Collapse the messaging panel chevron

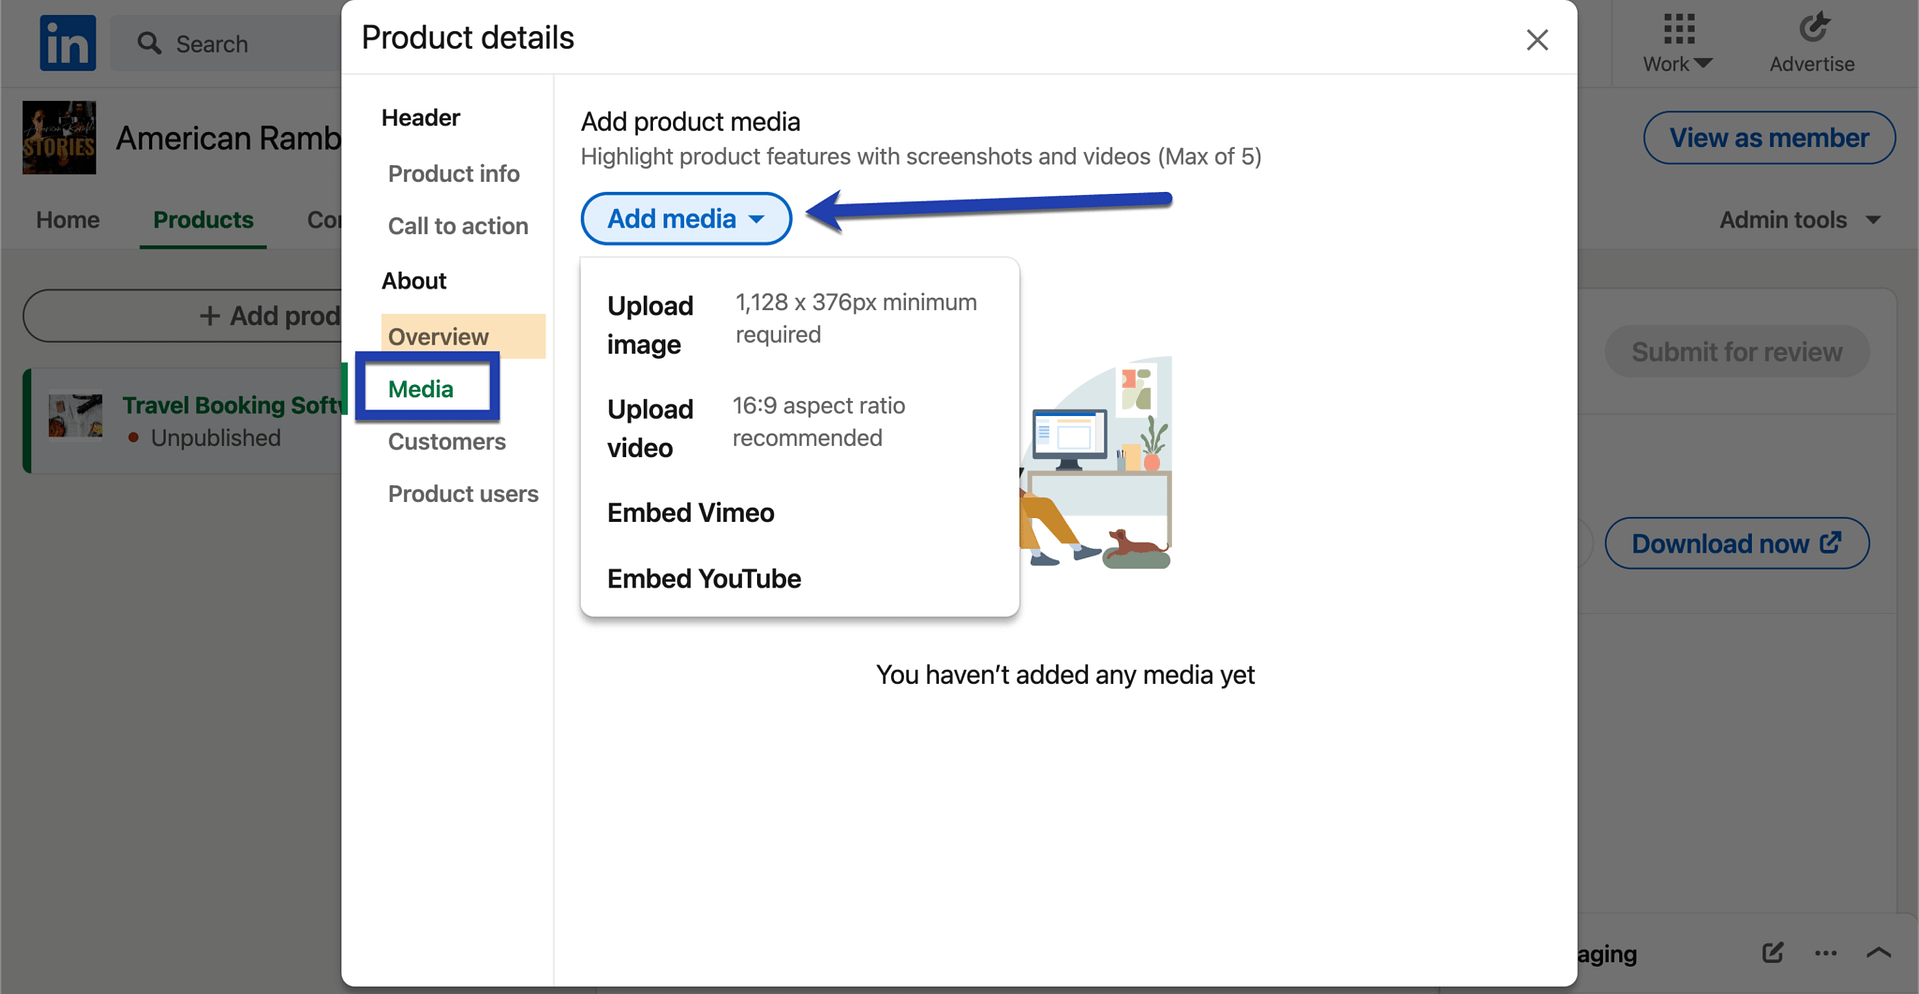[x=1879, y=953]
